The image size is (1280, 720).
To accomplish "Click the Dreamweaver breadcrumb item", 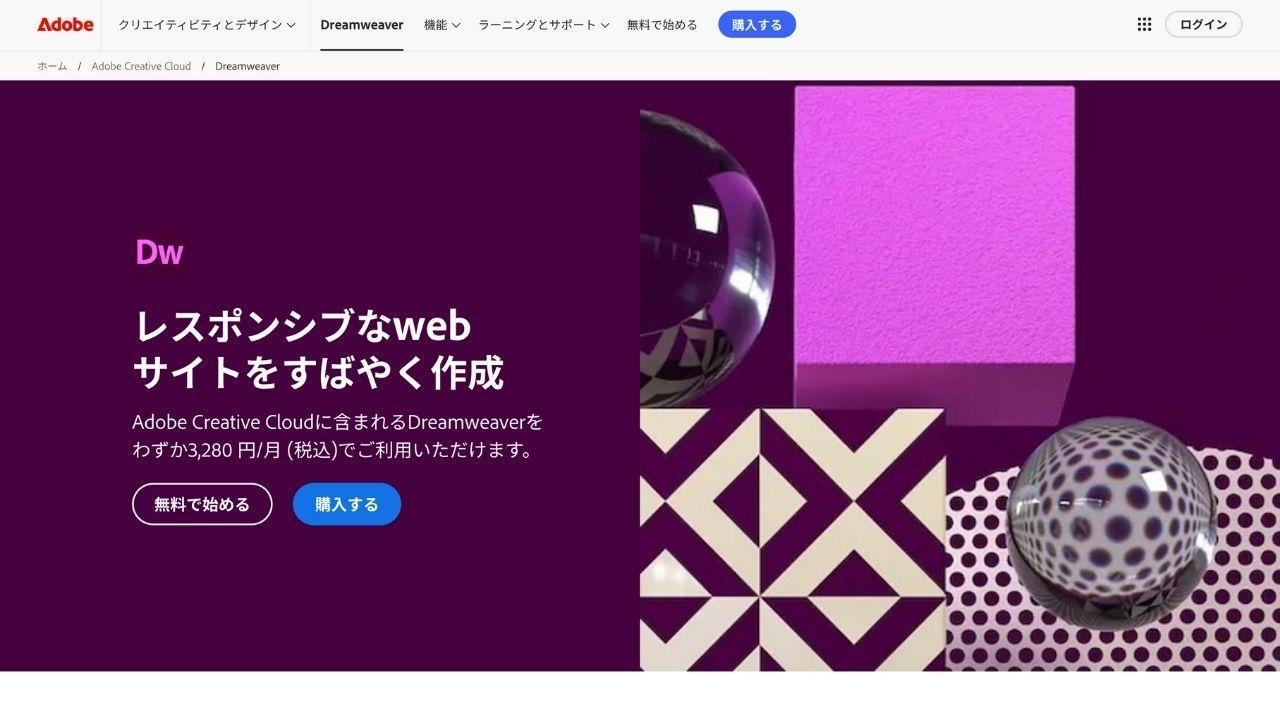I will [x=247, y=66].
